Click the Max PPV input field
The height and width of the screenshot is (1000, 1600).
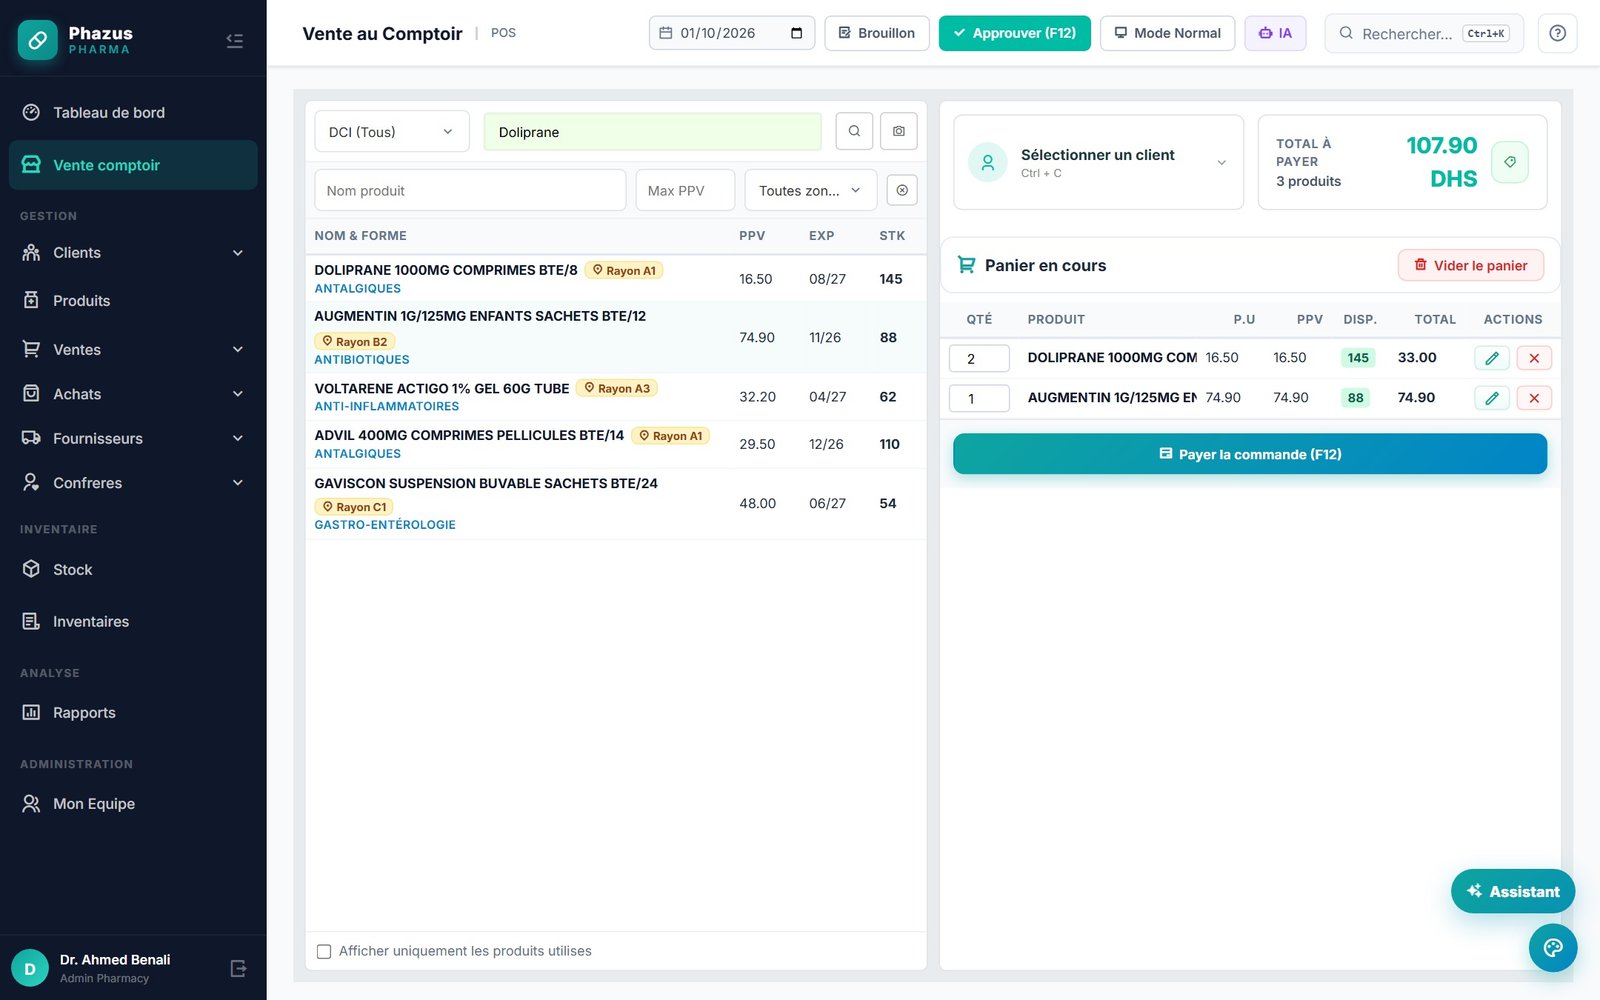[x=685, y=190]
